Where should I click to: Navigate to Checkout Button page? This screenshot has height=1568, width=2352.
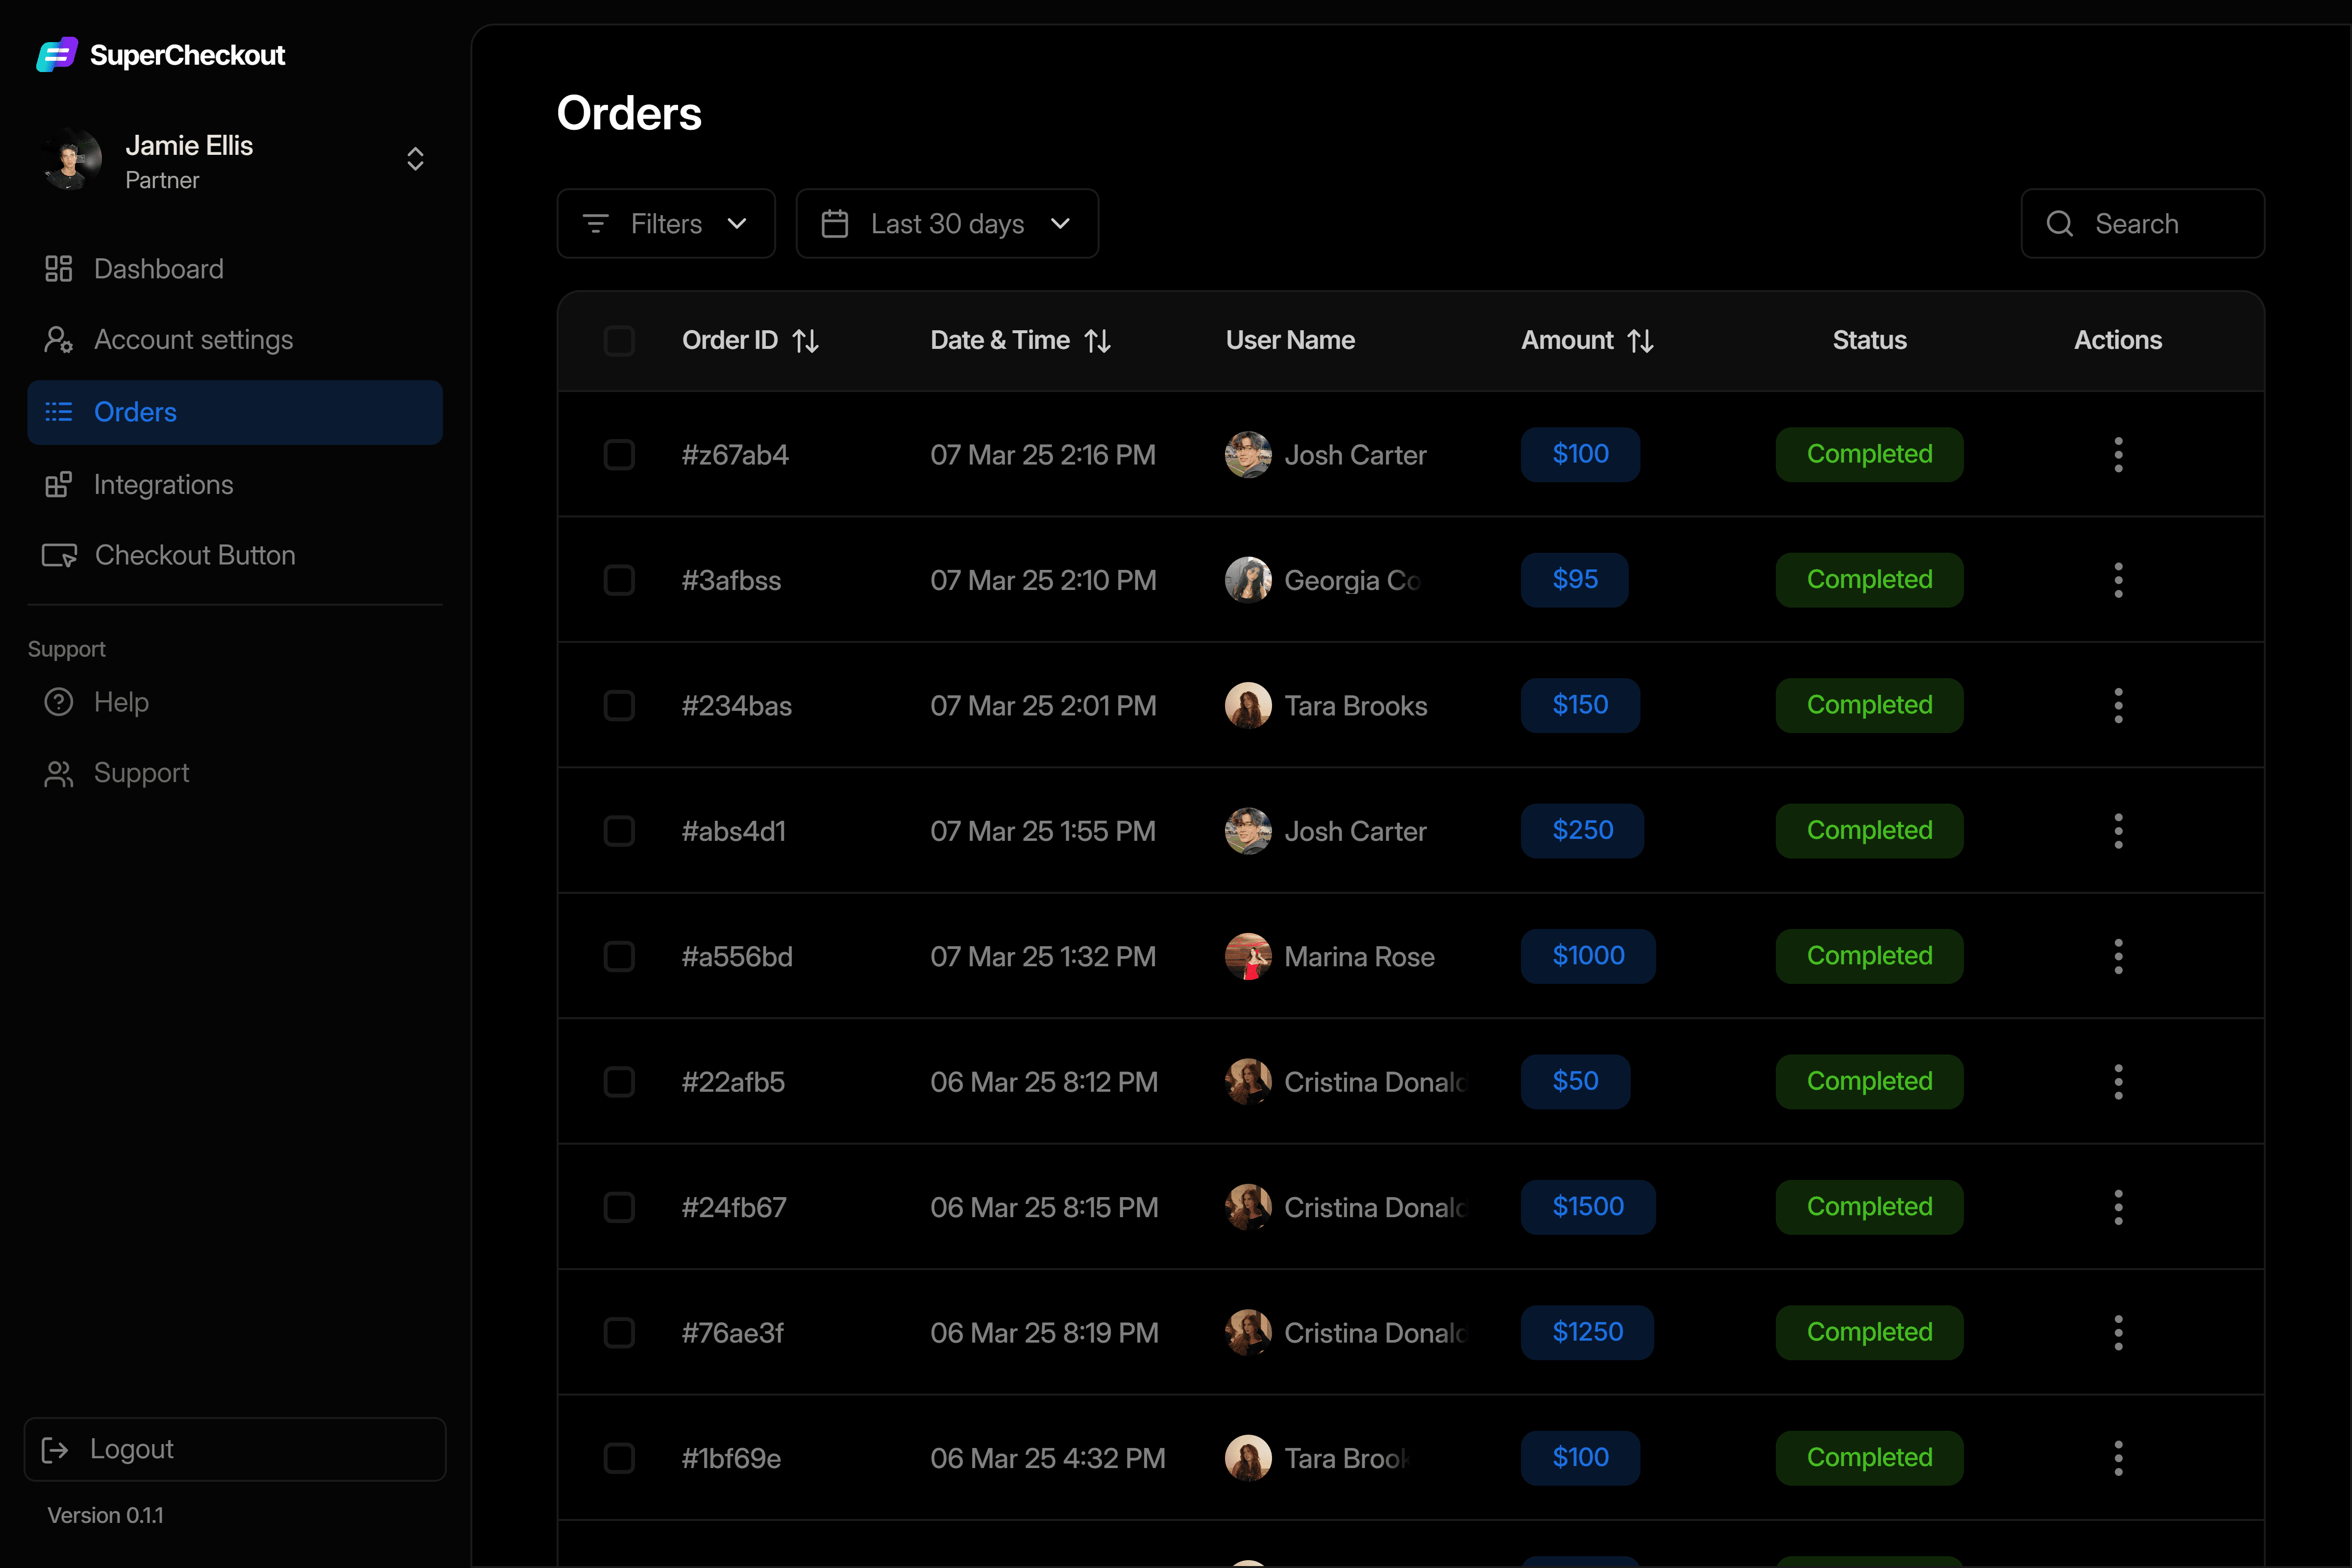[x=235, y=555]
